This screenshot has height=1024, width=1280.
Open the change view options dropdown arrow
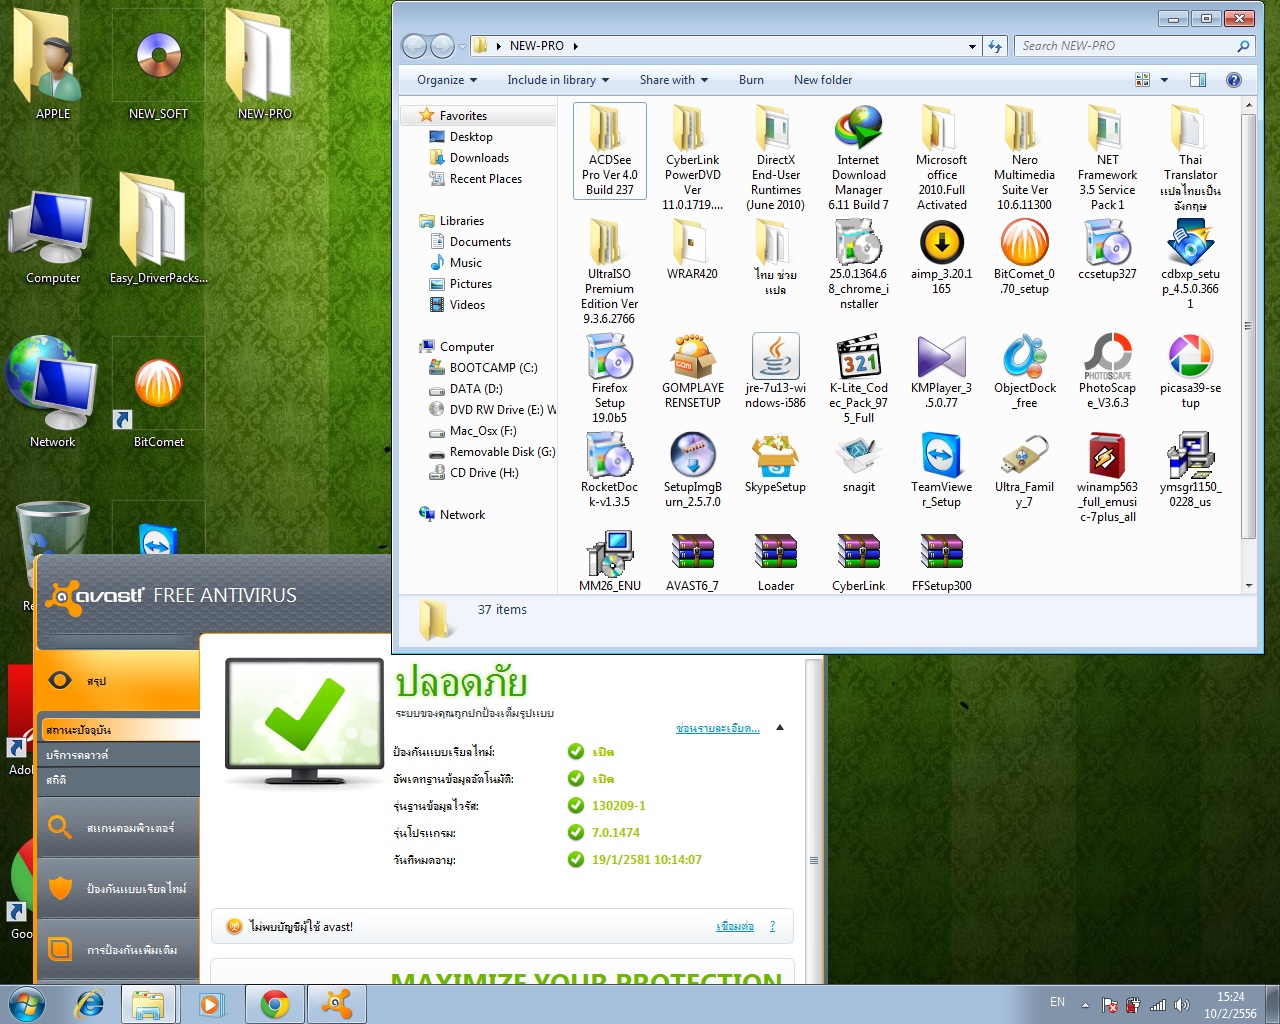click(x=1164, y=80)
